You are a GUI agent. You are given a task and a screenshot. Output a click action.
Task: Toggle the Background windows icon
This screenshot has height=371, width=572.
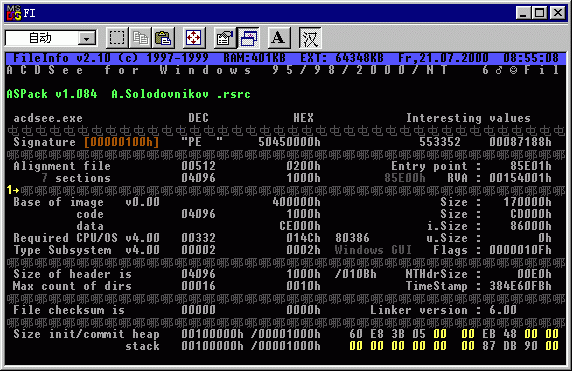click(248, 38)
